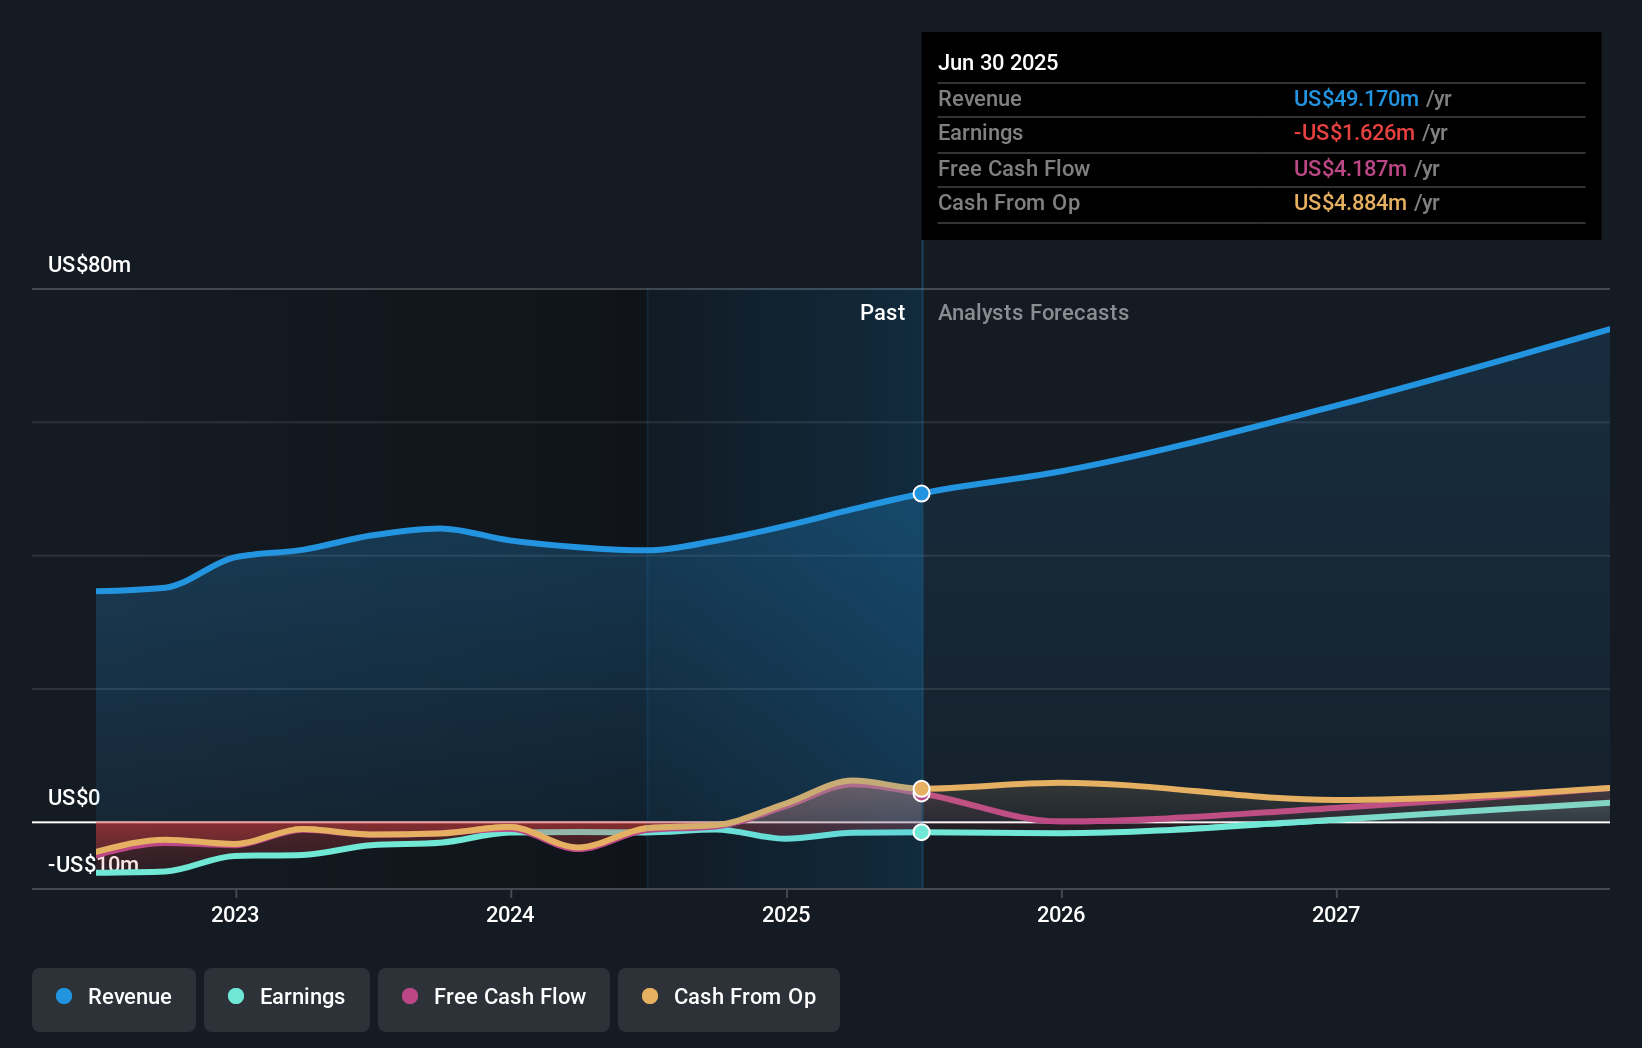Click the Earnings value -US$1.626m
The width and height of the screenshot is (1642, 1048).
coord(1355,132)
